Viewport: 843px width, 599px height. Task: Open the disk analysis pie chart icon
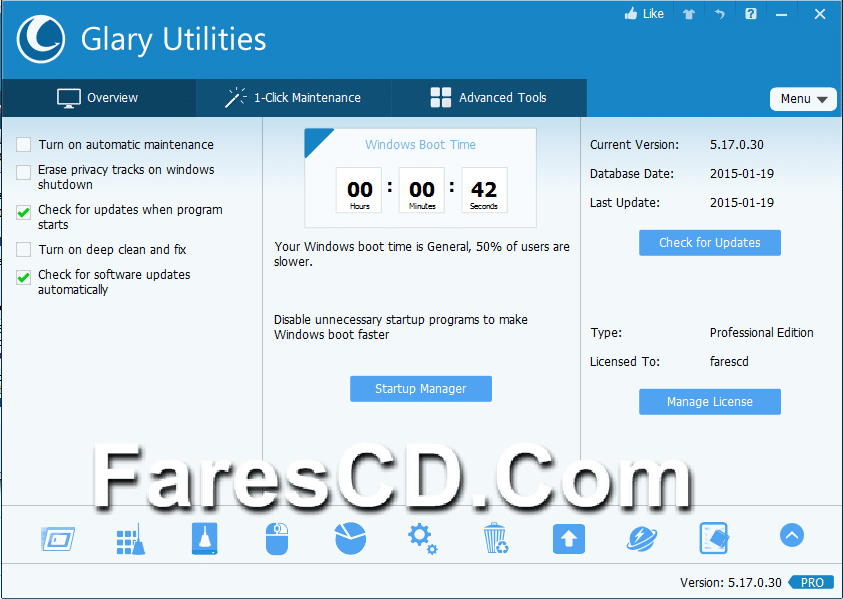[351, 538]
